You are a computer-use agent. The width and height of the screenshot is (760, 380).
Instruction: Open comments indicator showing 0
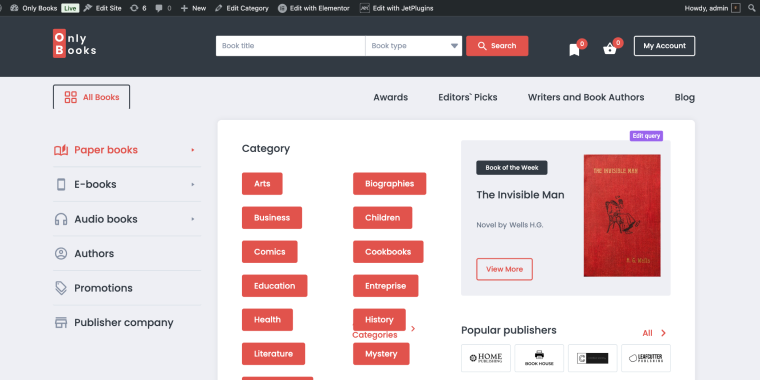coord(163,8)
